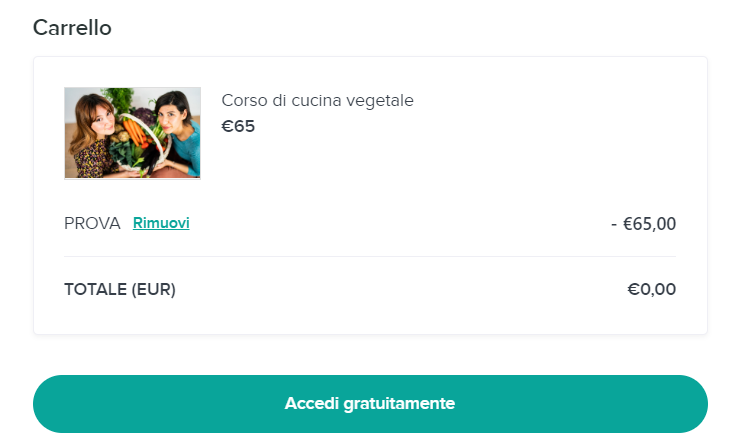The image size is (731, 442).
Task: Select the PROVA coupon code label
Action: [x=92, y=223]
